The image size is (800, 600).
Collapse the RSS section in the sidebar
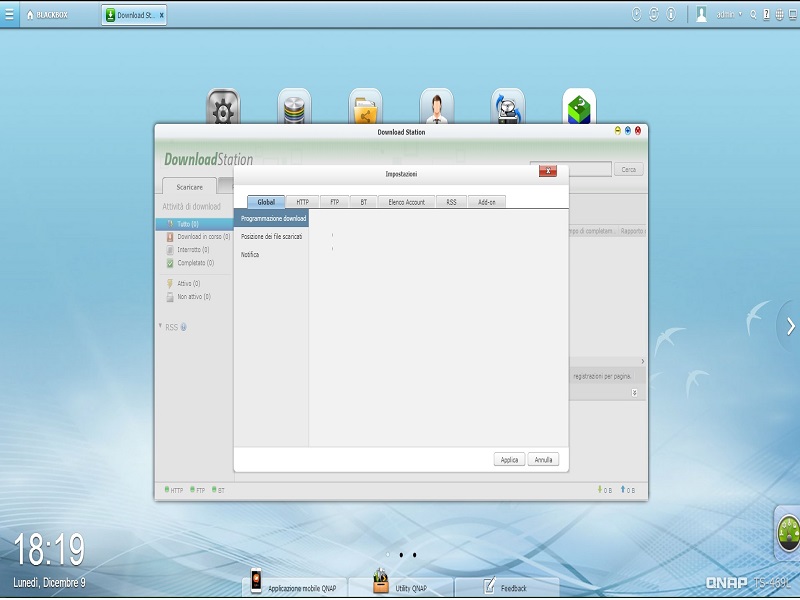161,326
